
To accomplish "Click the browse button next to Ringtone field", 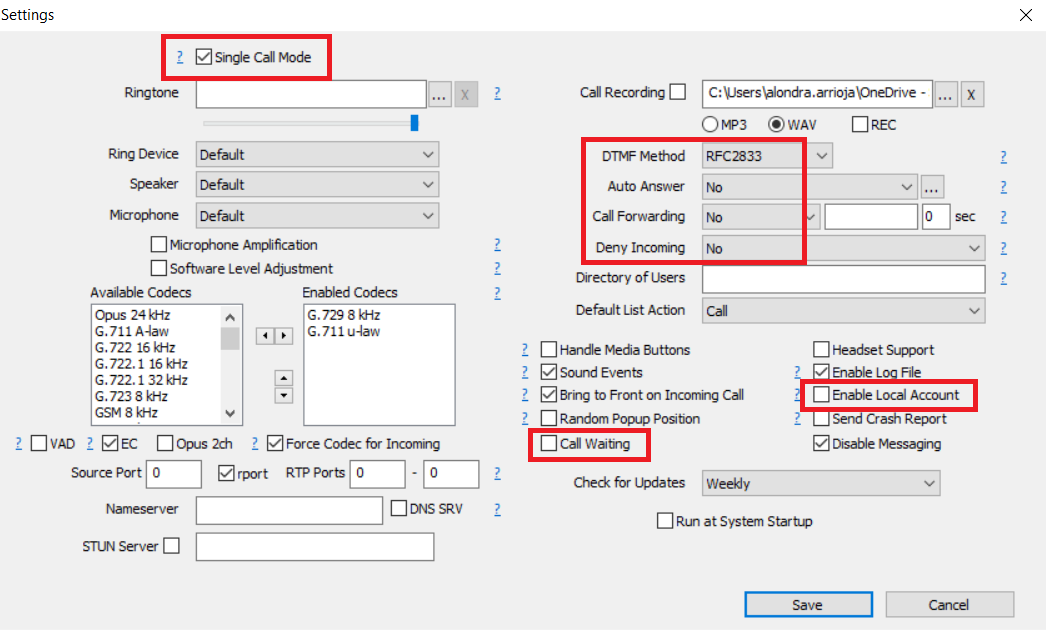I will pos(440,95).
